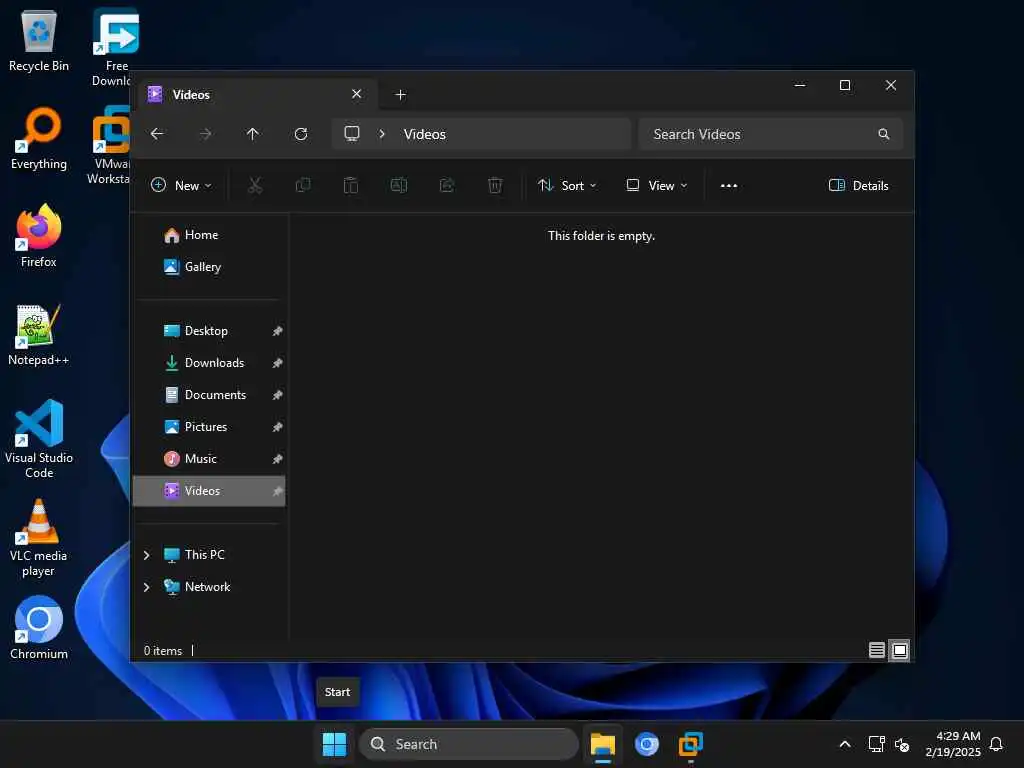Select the Chromium desktop shortcut
The width and height of the screenshot is (1024, 768).
[x=39, y=628]
